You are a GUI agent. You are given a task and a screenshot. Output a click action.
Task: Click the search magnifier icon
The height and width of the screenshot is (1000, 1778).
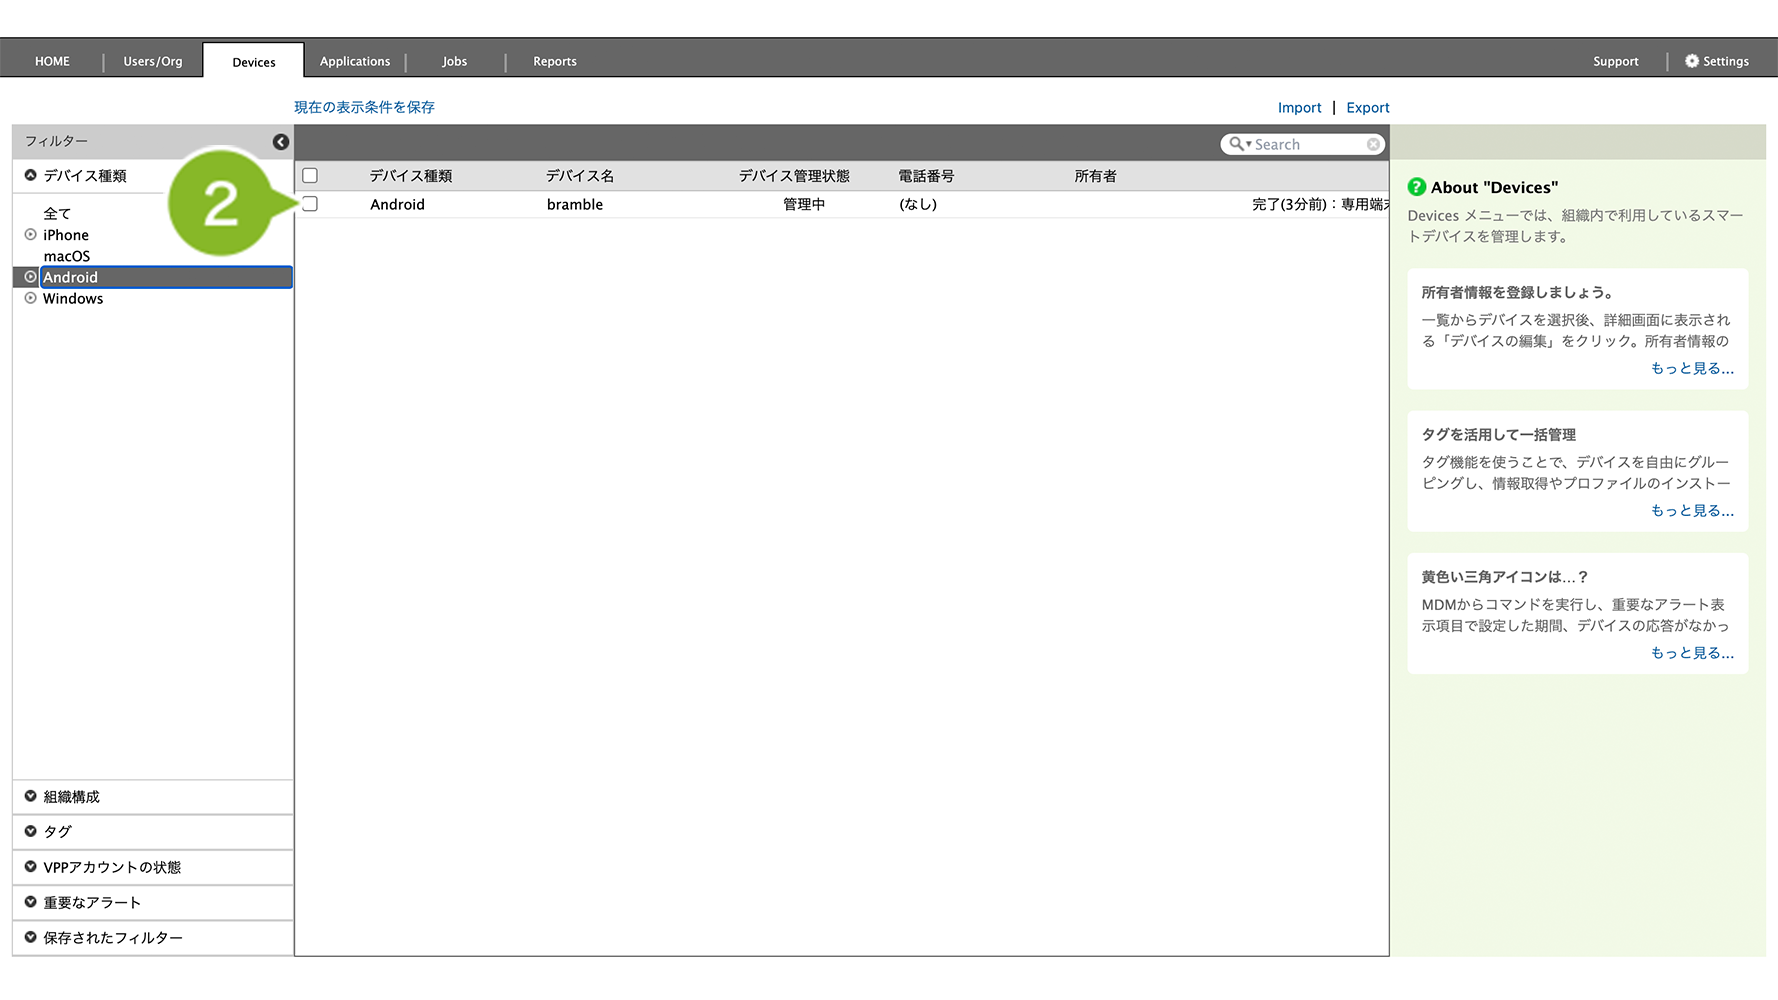click(x=1237, y=144)
